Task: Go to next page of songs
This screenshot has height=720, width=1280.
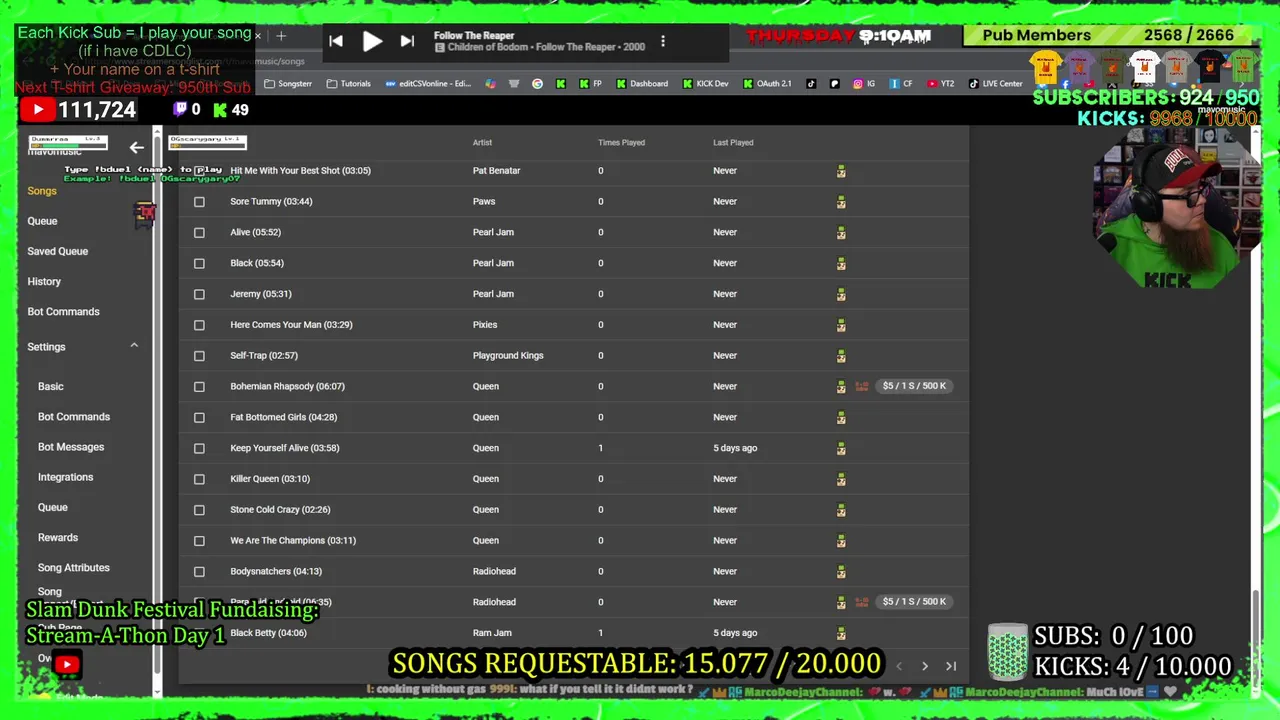Action: pos(924,666)
